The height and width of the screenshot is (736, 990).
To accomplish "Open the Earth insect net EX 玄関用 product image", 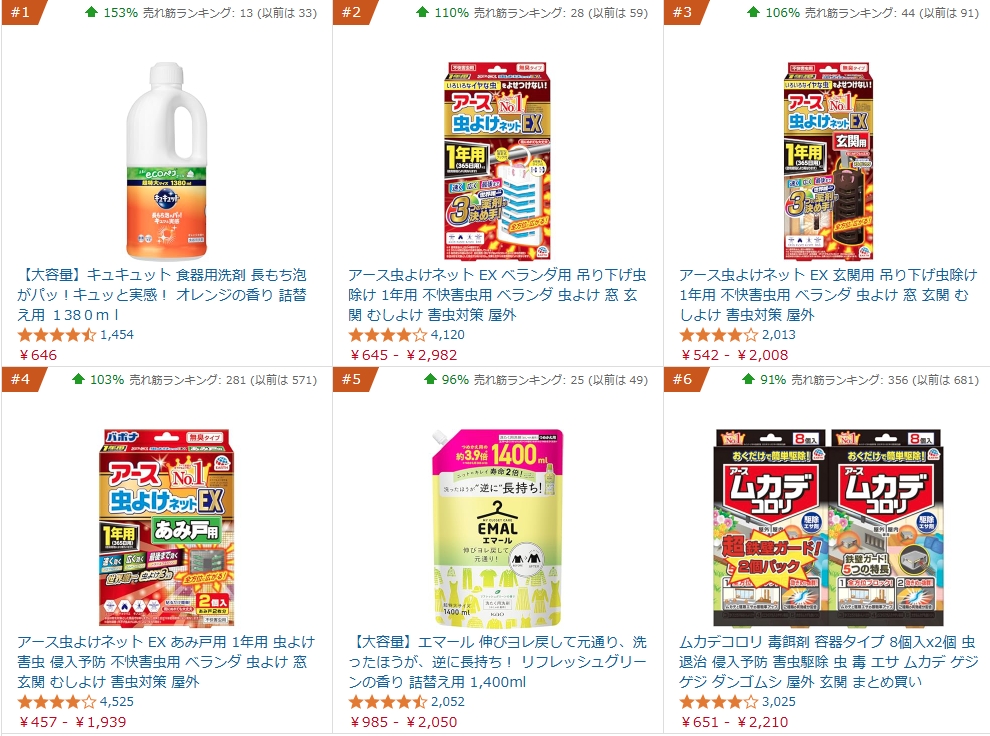I will click(x=828, y=161).
